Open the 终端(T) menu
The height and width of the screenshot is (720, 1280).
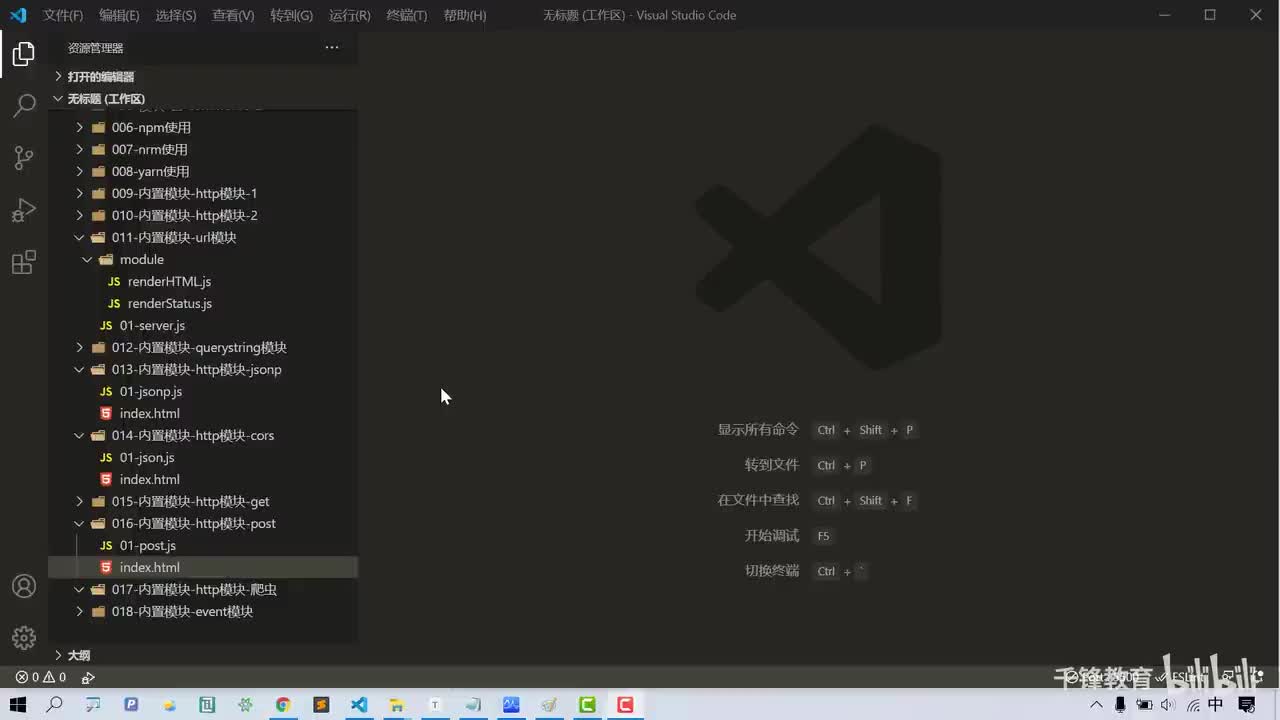(x=407, y=15)
